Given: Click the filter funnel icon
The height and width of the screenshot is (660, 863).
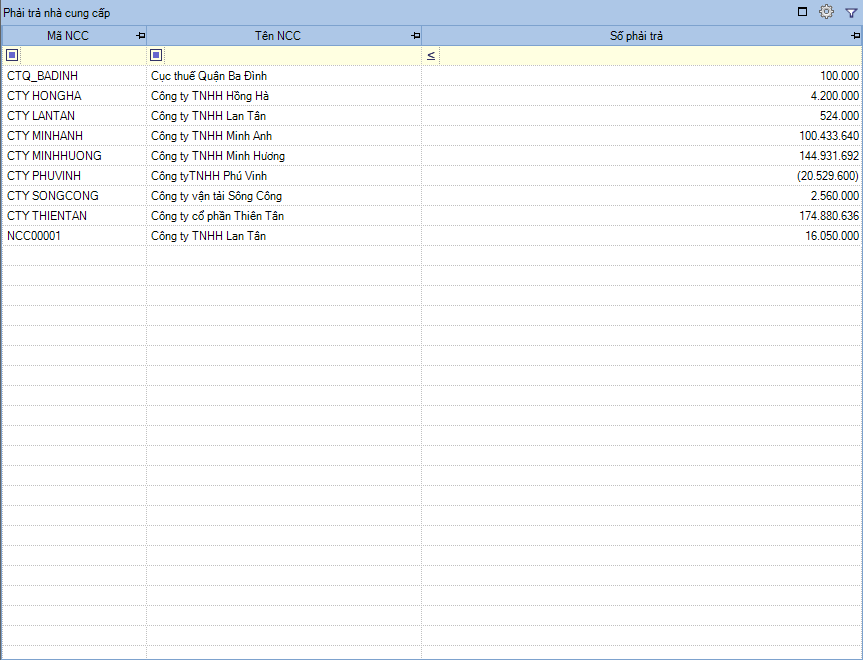Looking at the screenshot, I should click(x=851, y=12).
